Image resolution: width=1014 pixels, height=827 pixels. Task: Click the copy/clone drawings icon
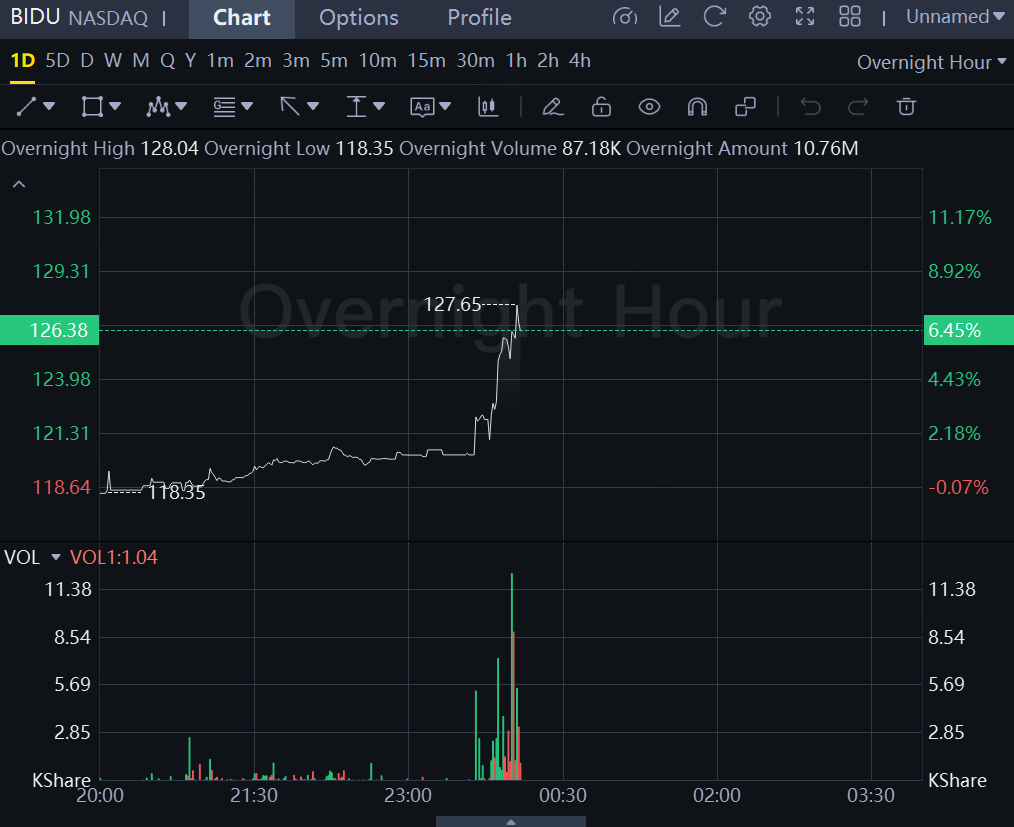pos(745,107)
